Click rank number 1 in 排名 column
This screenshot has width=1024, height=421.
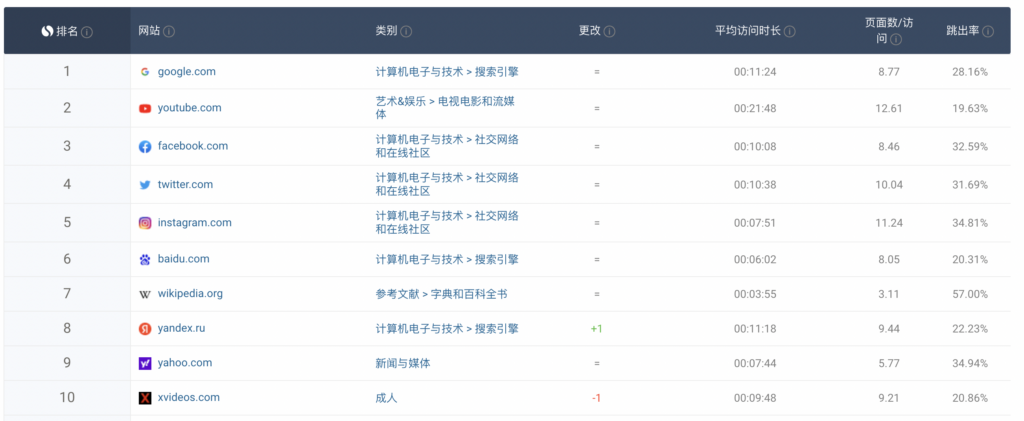coord(67,71)
